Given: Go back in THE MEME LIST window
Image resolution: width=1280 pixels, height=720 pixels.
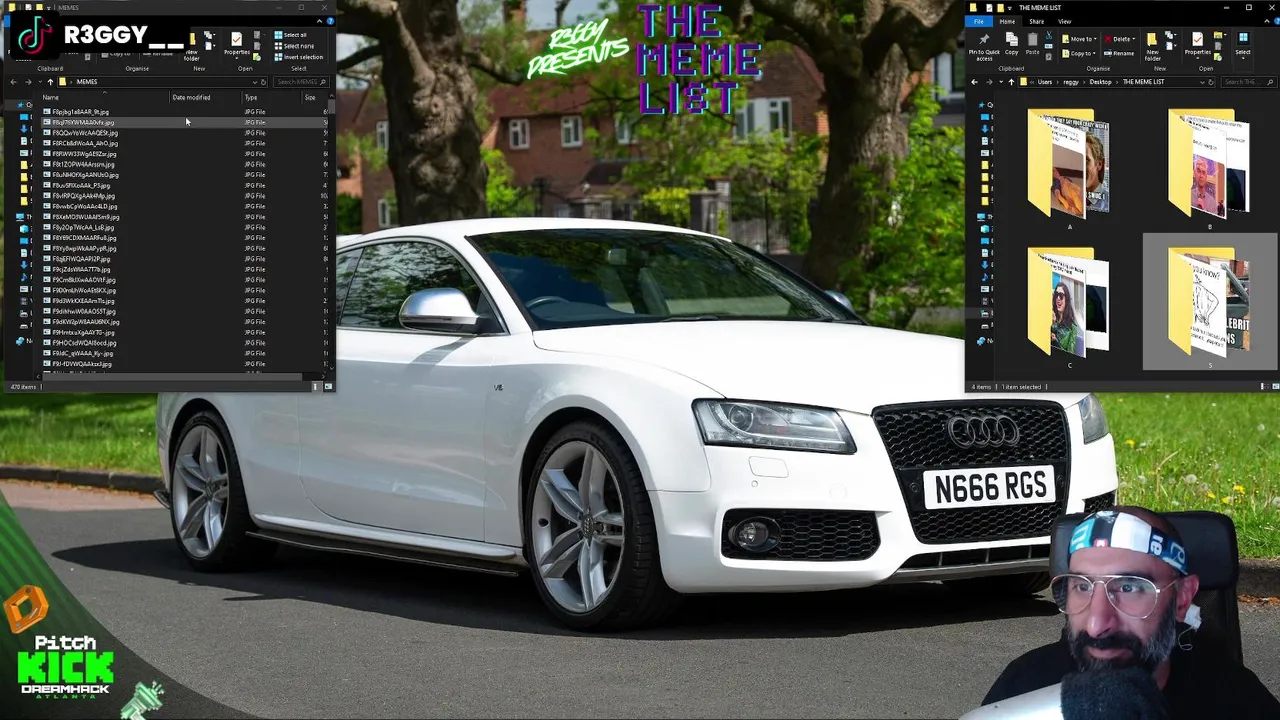Looking at the screenshot, I should click(x=974, y=82).
